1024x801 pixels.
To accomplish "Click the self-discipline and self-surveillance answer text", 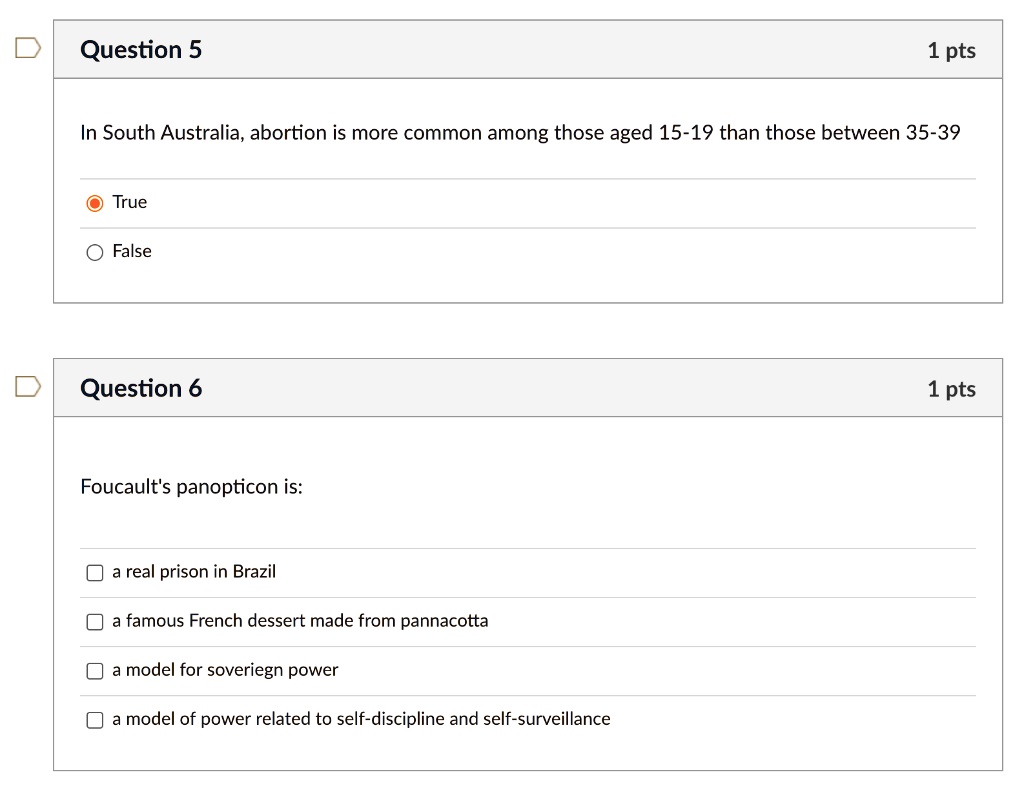I will tap(361, 718).
